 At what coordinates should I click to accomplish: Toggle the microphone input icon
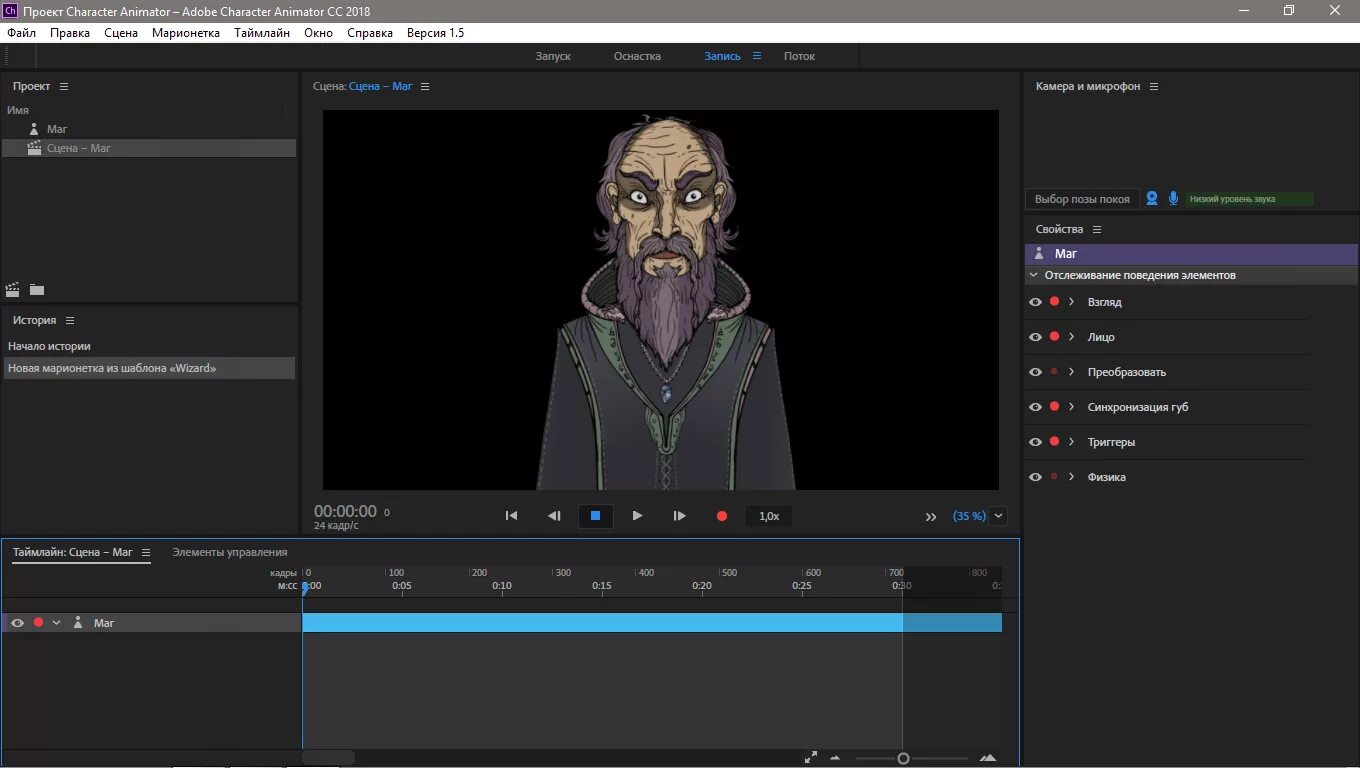[1173, 198]
